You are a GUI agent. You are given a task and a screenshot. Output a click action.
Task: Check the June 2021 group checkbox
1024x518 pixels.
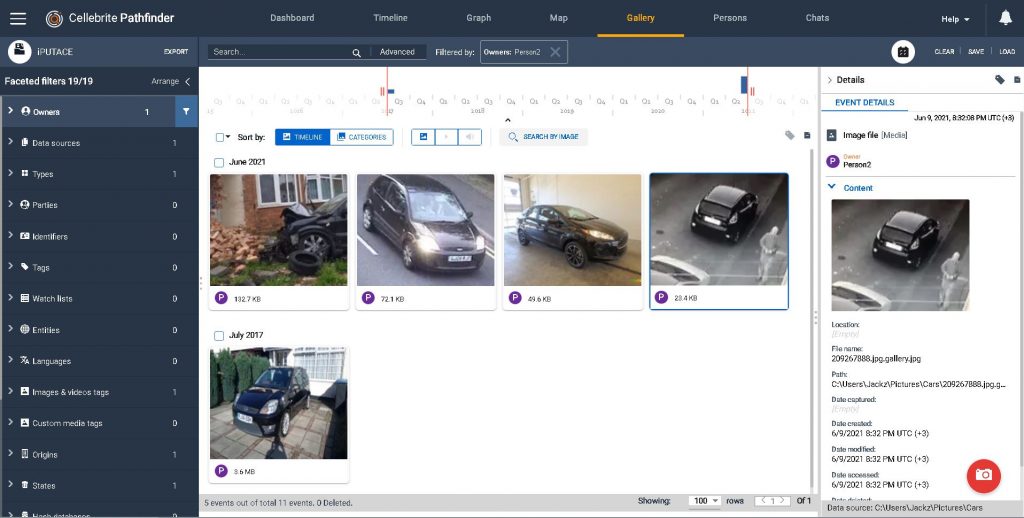(219, 162)
